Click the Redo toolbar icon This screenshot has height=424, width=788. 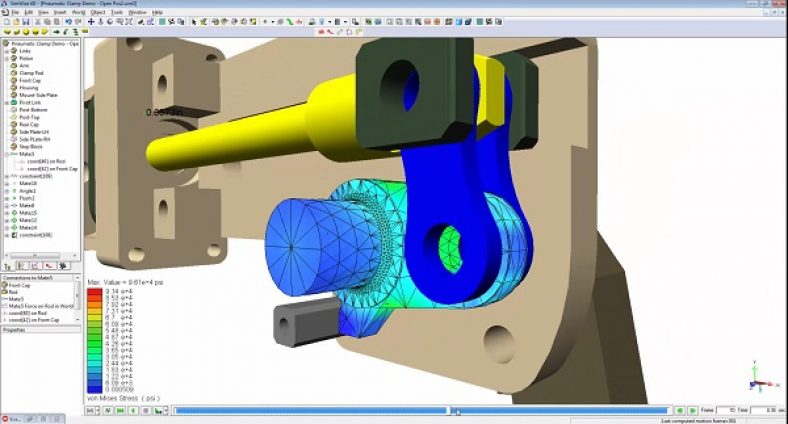click(x=78, y=22)
